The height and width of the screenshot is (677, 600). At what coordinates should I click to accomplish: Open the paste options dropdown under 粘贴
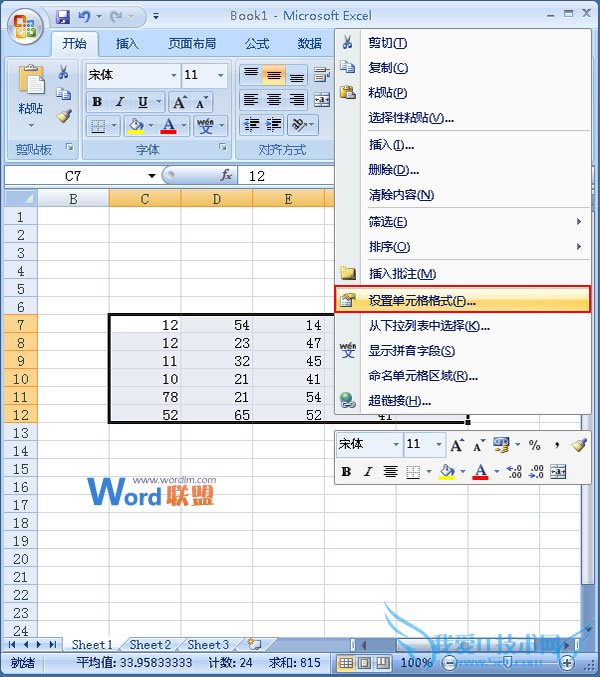click(x=31, y=126)
